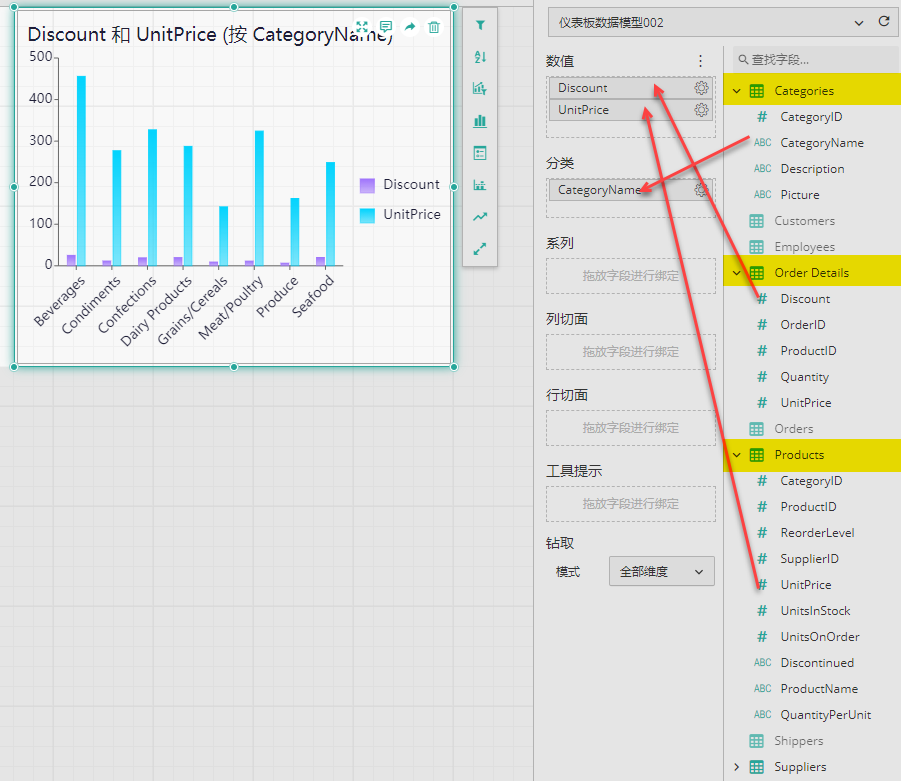Select QuantityPerUnit field under Products
This screenshot has width=901, height=781.
(x=826, y=715)
